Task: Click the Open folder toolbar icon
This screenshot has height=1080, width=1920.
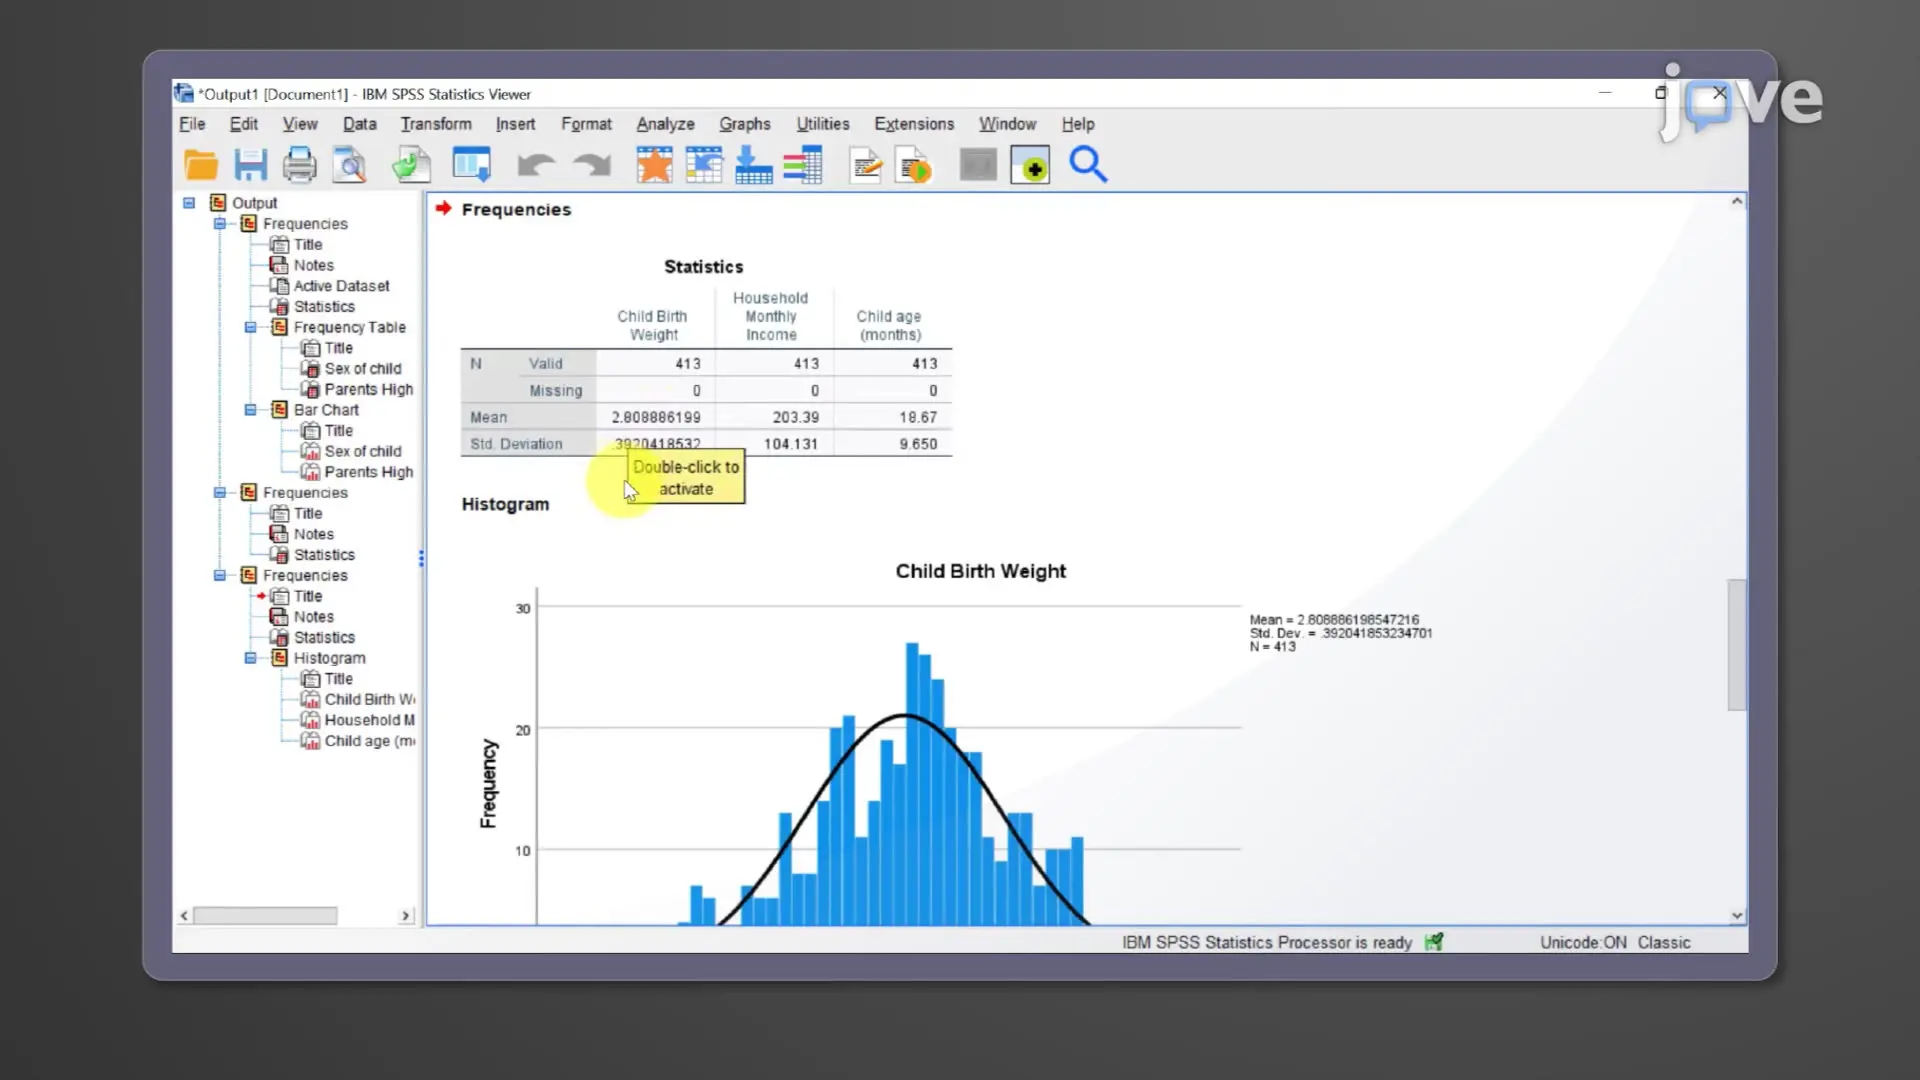Action: (x=201, y=165)
